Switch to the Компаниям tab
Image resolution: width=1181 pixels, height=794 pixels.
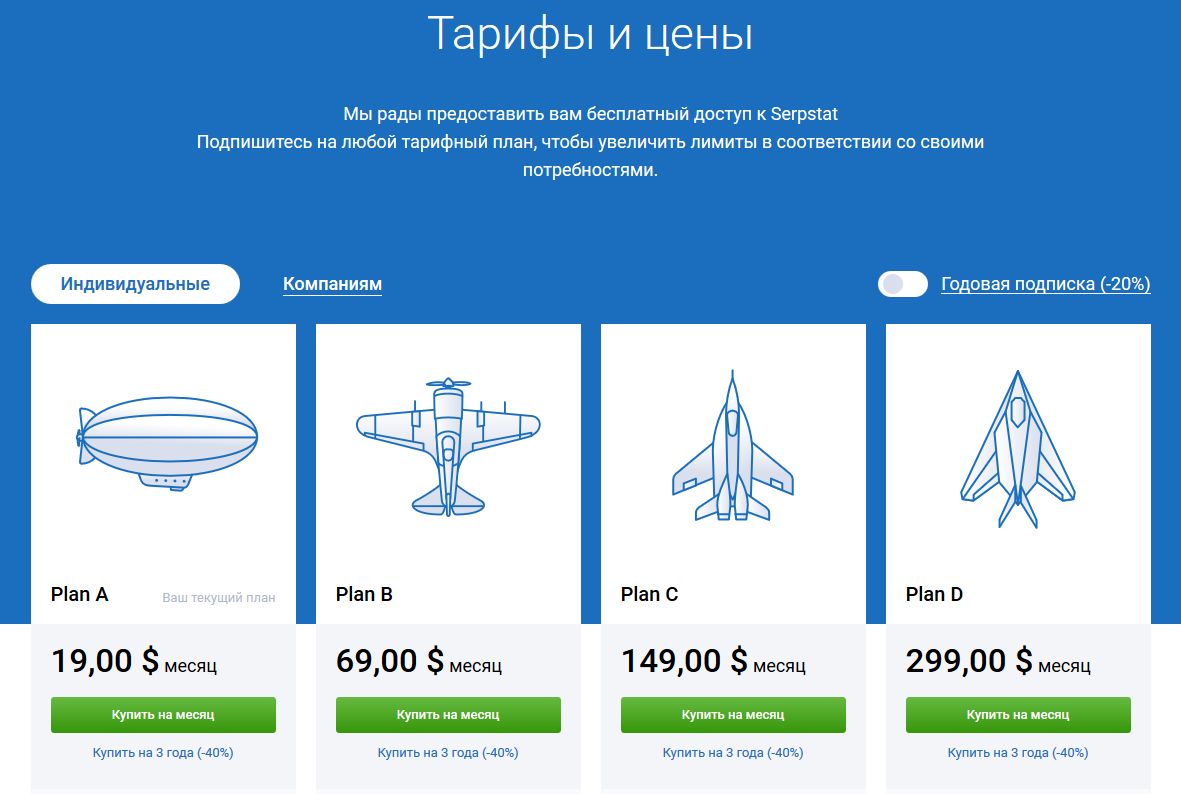[332, 284]
